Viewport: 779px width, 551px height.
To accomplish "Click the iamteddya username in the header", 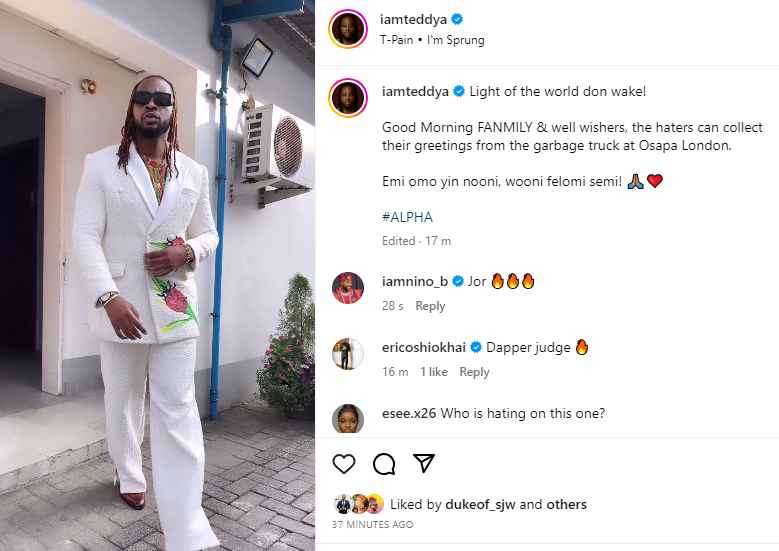I will click(413, 19).
